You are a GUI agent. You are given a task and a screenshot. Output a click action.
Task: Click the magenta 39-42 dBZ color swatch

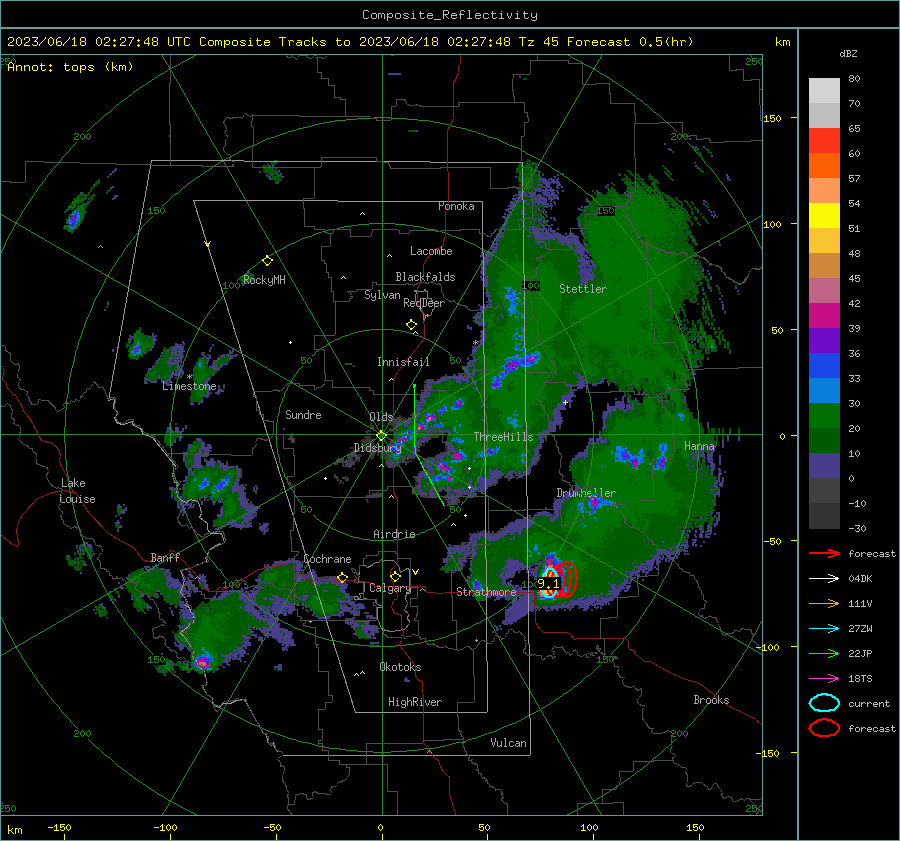click(x=824, y=316)
